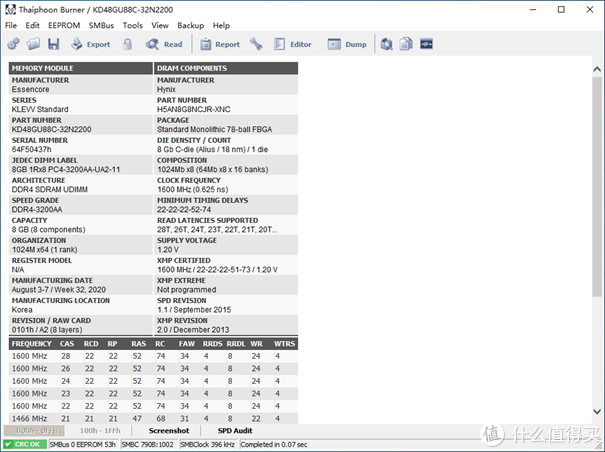Click the Read SPD toolbar button
Image resolution: width=605 pixels, height=452 pixels.
click(x=164, y=44)
